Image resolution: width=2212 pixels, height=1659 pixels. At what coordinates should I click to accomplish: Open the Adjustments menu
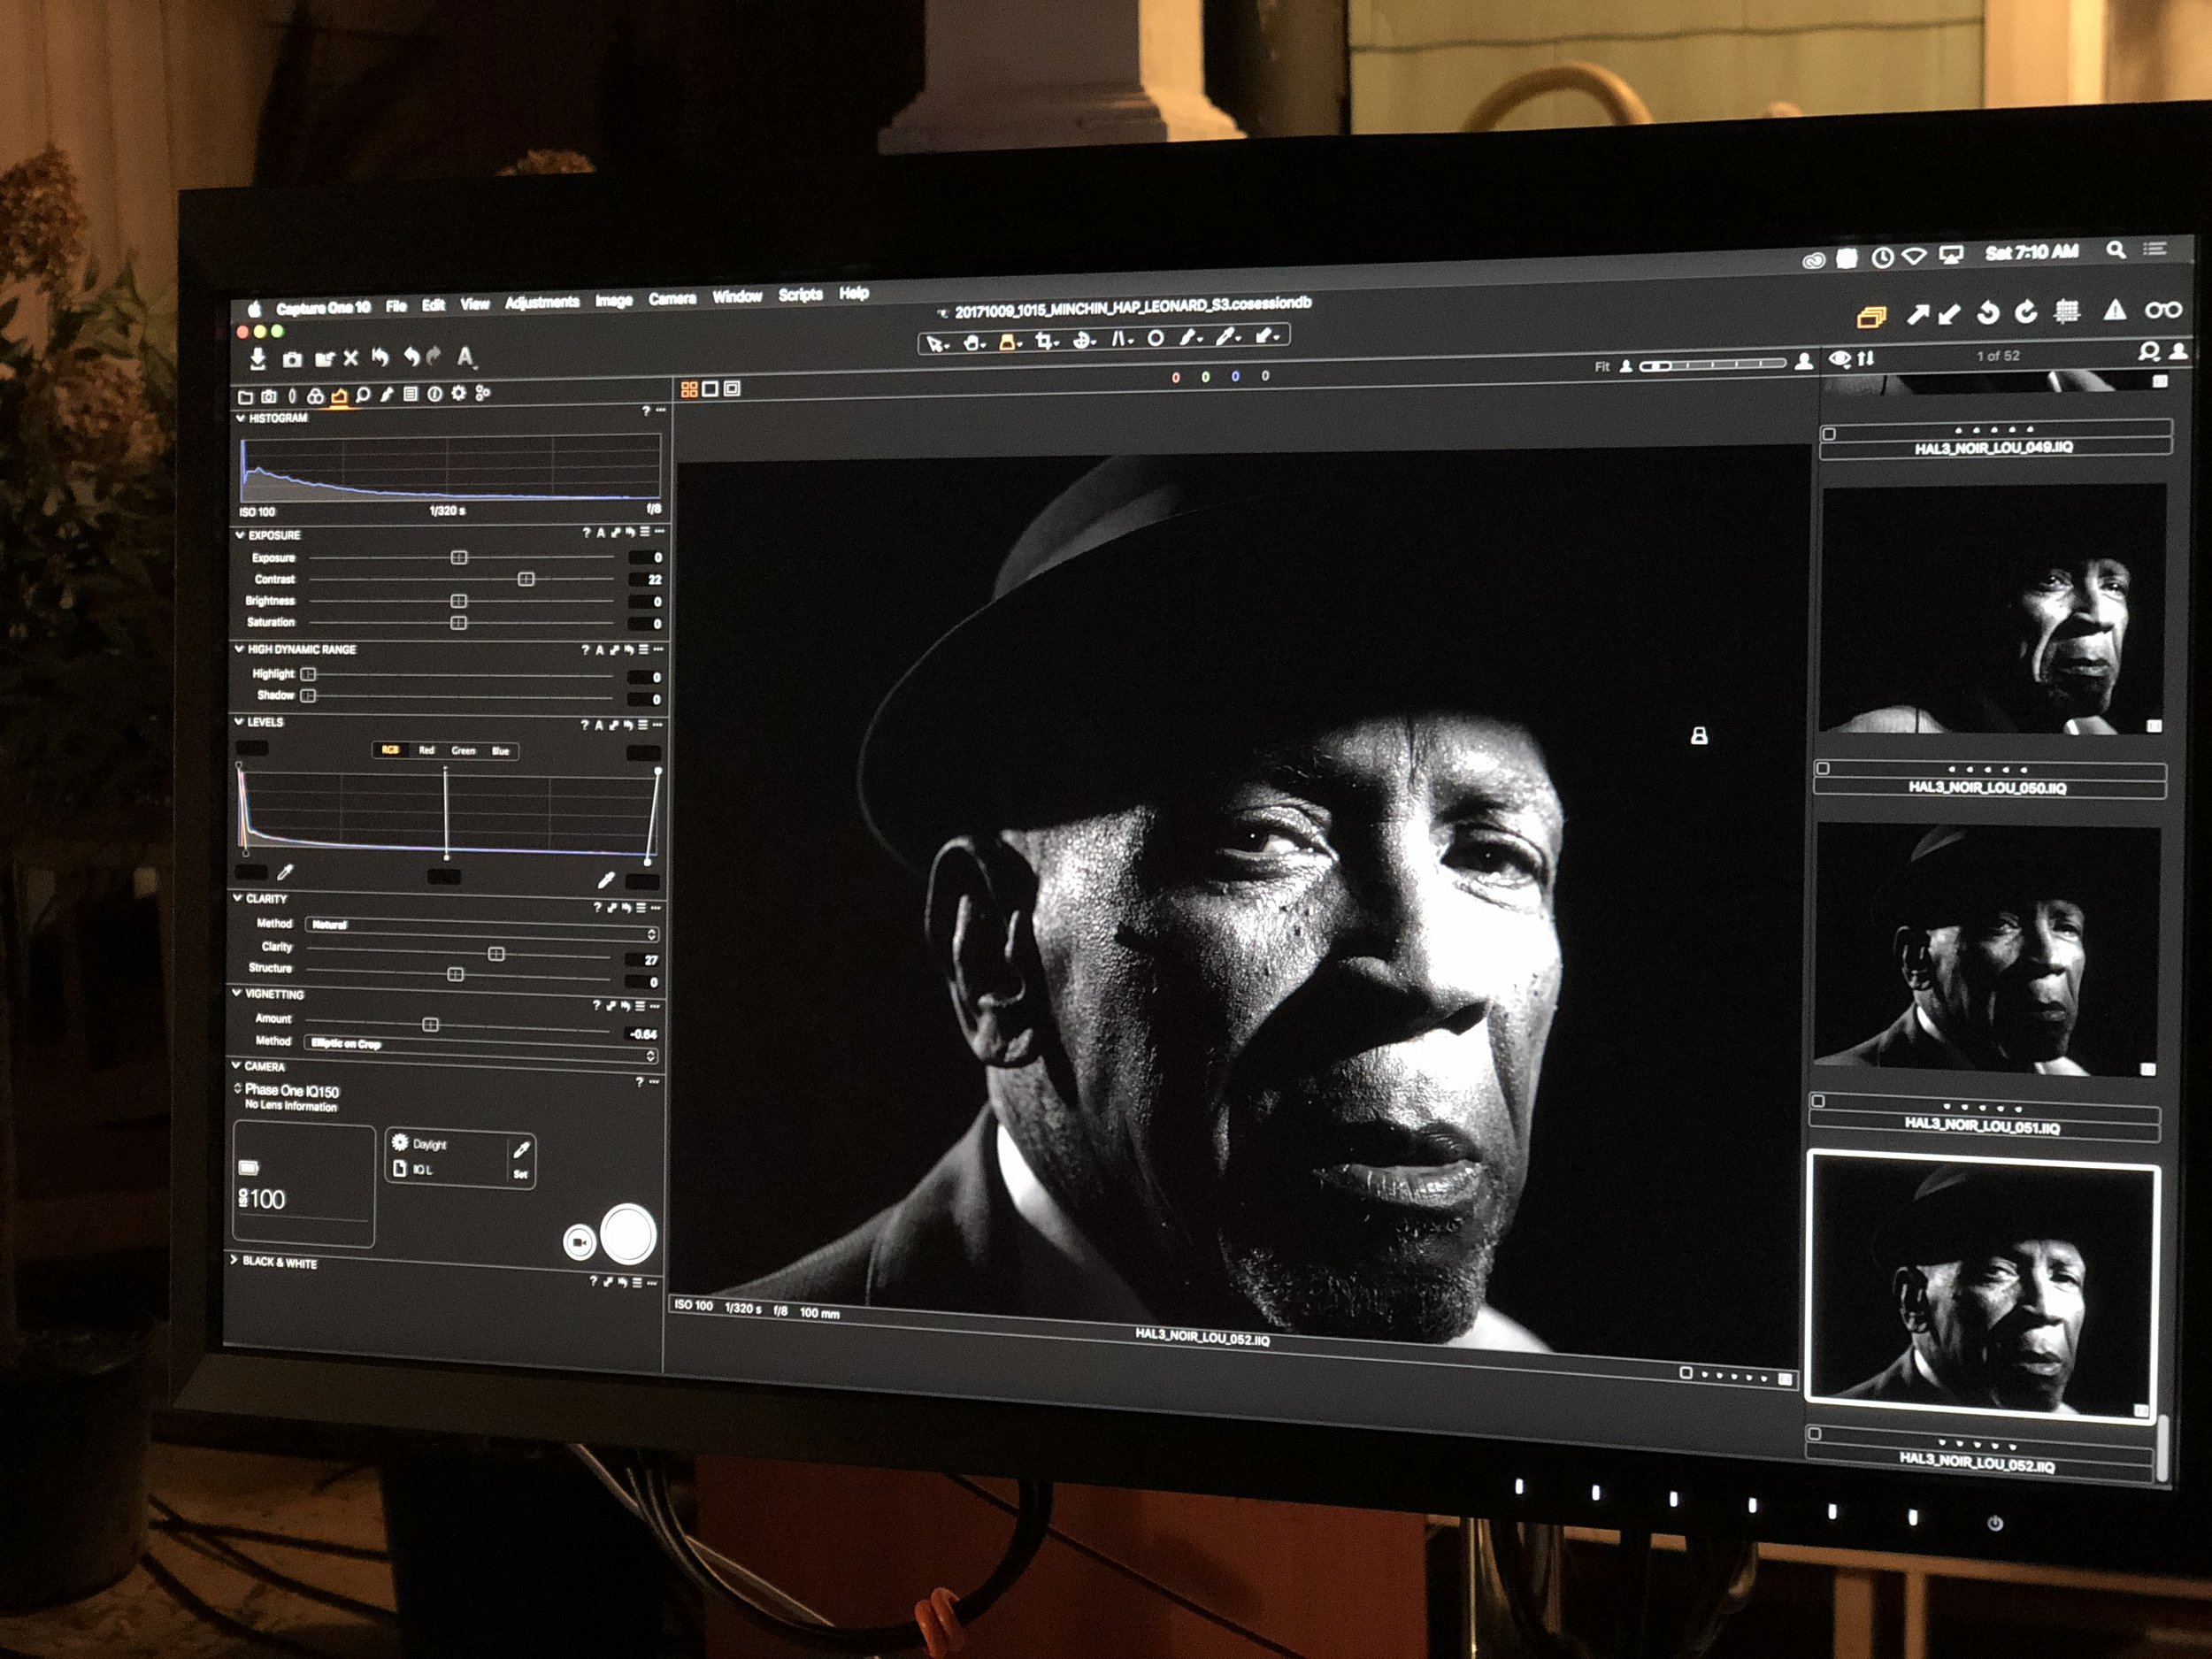pyautogui.click(x=542, y=302)
